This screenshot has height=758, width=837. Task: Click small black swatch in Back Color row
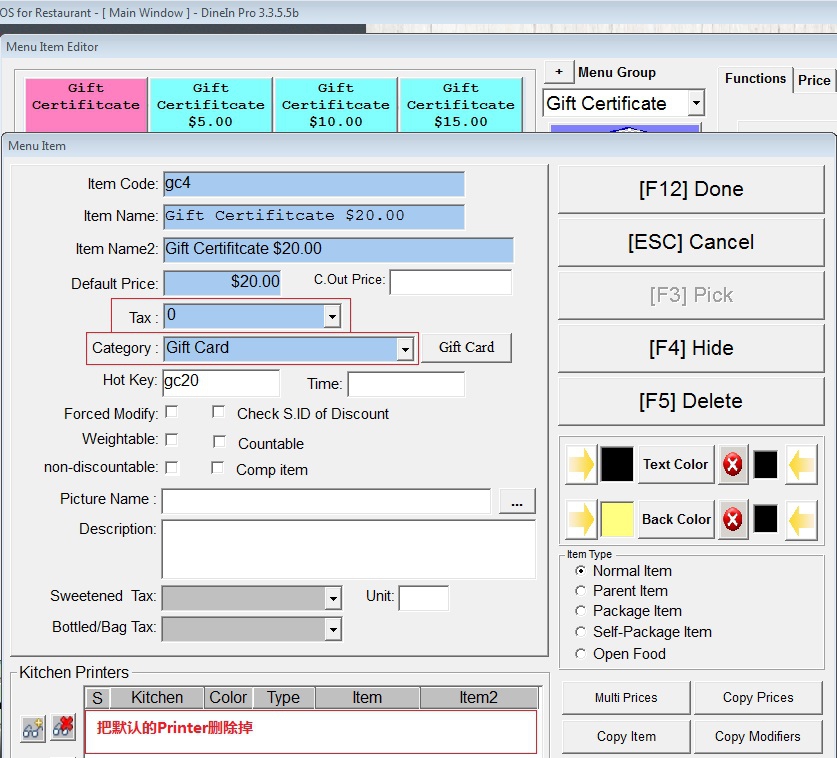coord(765,519)
